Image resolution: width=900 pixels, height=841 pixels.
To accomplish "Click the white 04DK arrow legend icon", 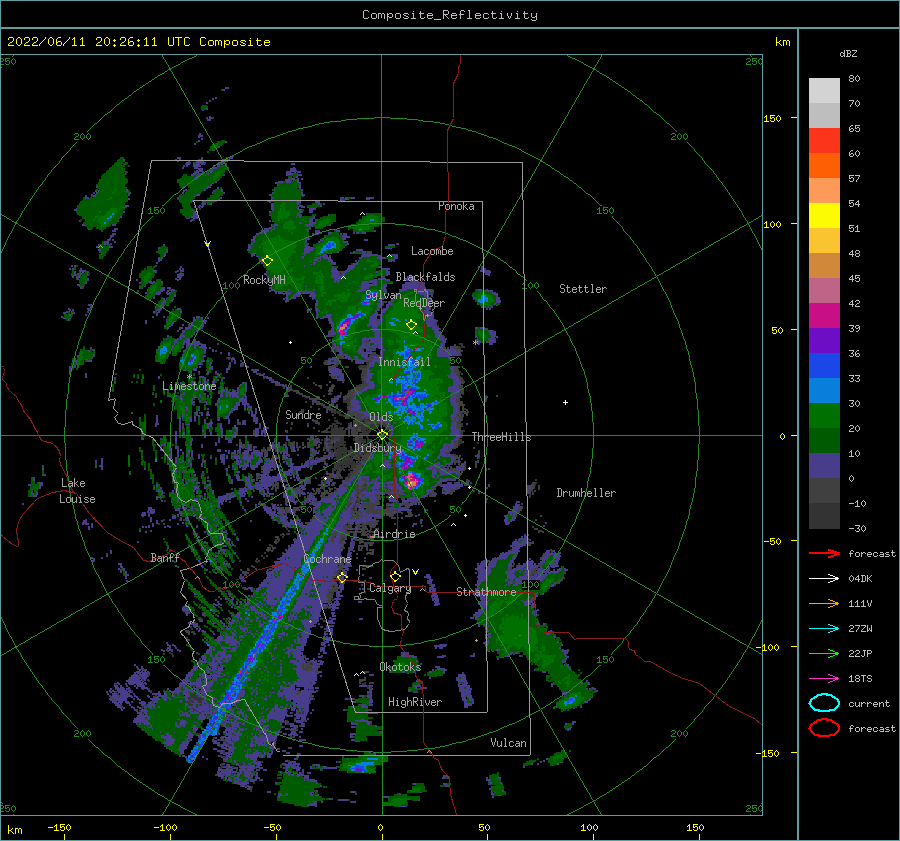I will point(824,579).
